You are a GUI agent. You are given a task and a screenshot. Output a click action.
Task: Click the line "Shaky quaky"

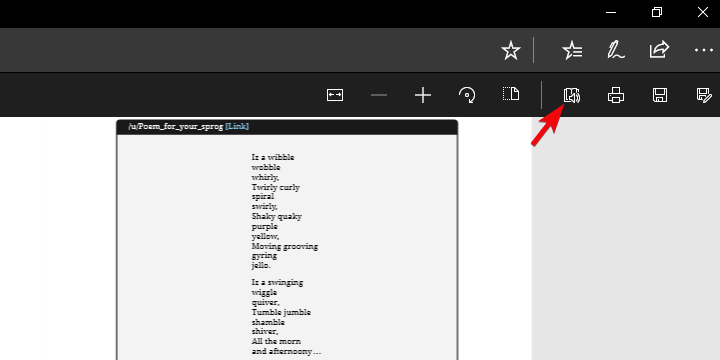(276, 216)
